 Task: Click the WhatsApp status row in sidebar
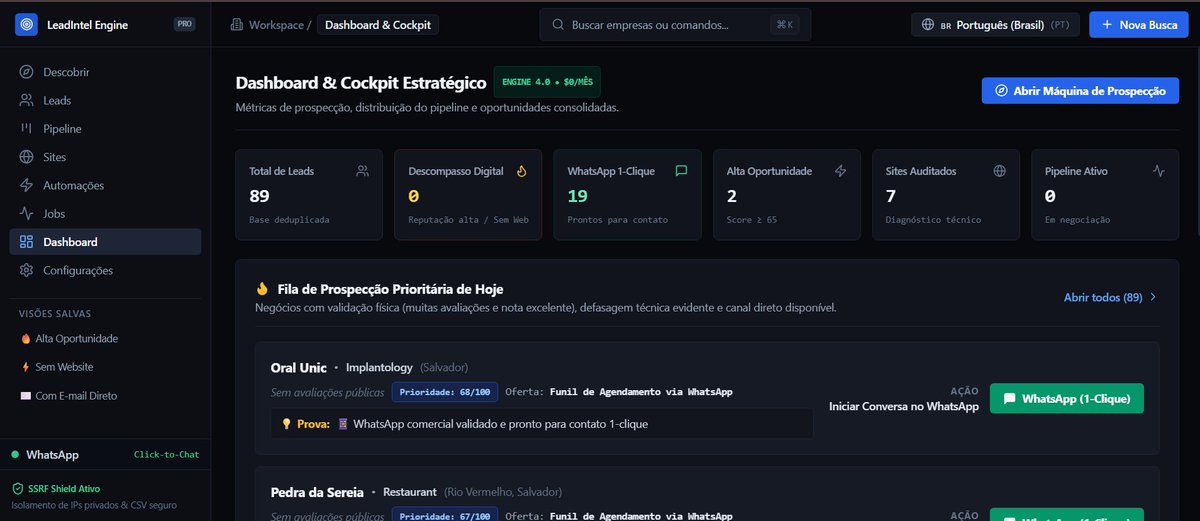click(x=105, y=455)
